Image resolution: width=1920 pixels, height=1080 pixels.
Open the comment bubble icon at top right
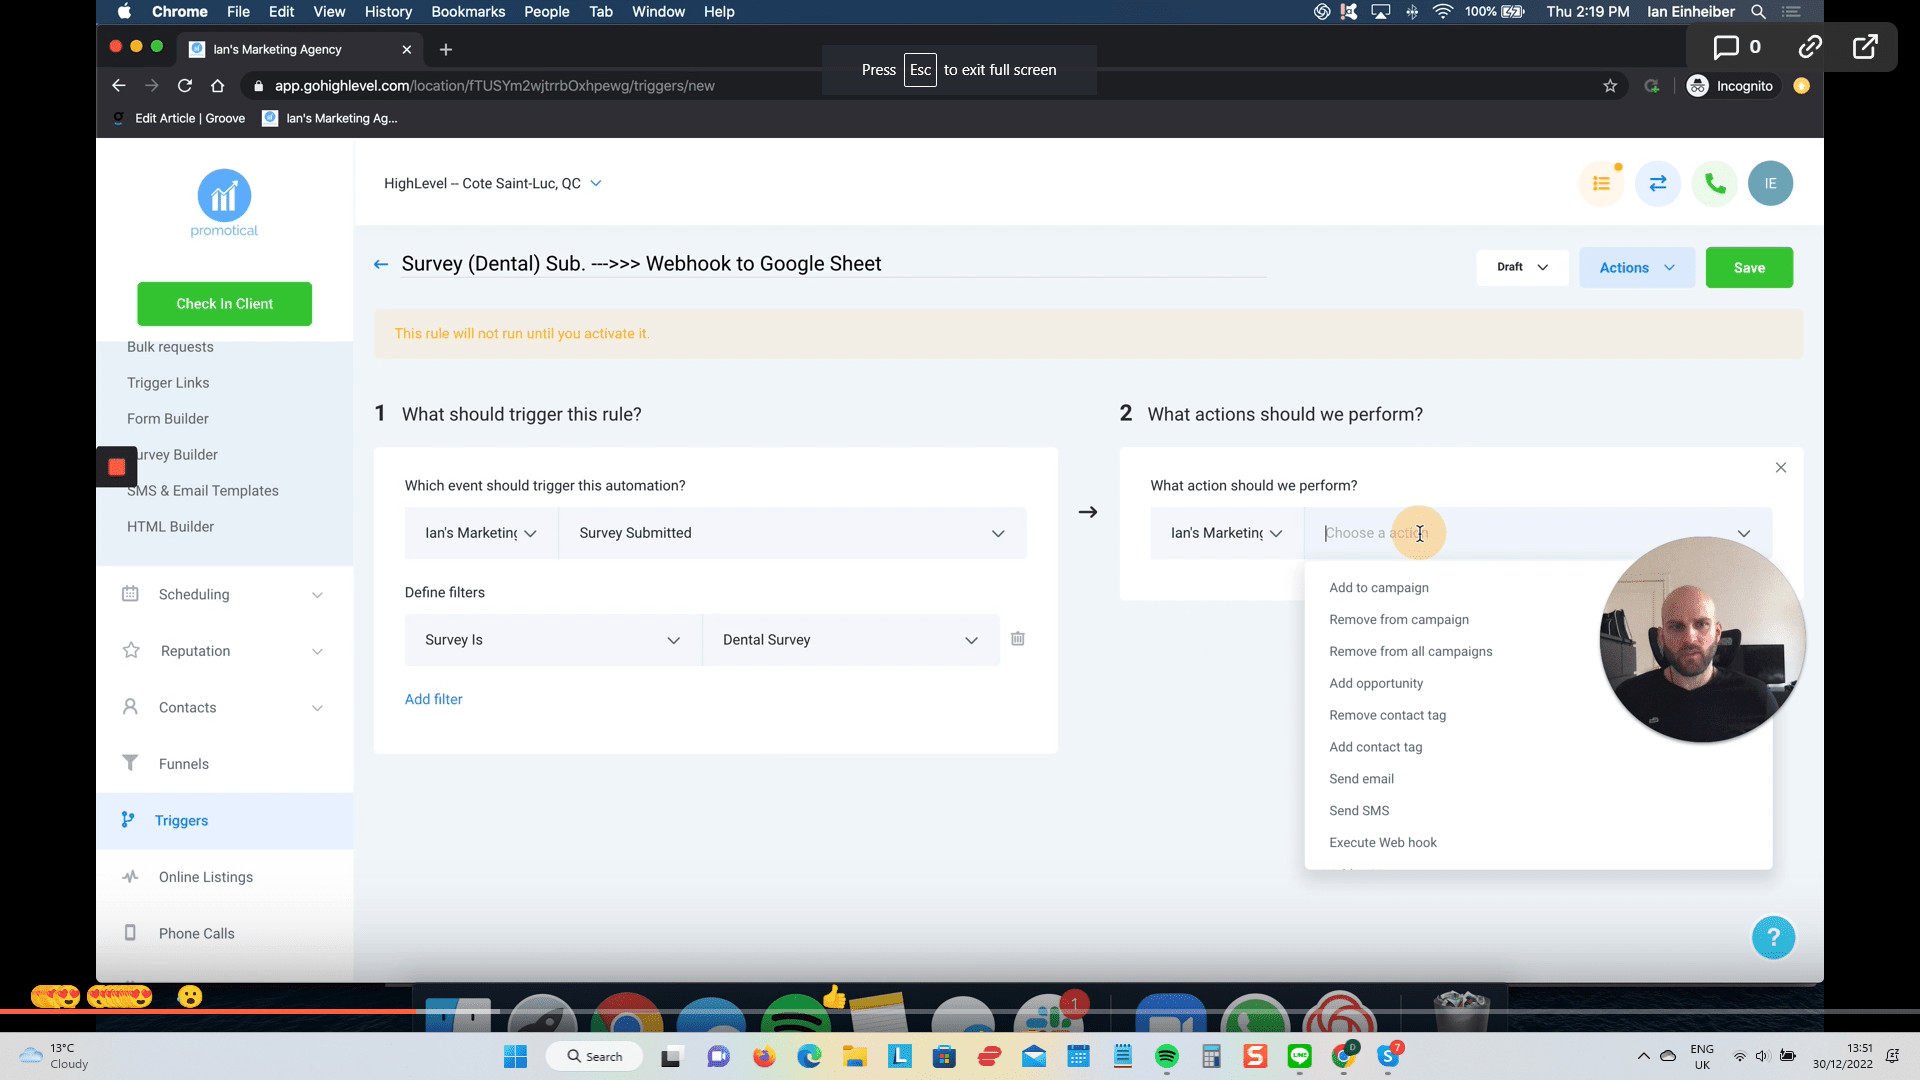tap(1726, 47)
